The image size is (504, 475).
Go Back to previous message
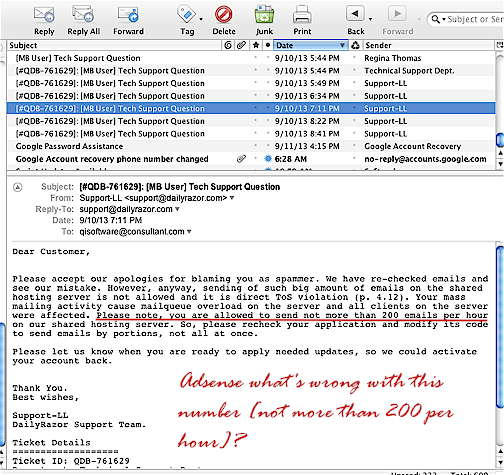coord(355,14)
